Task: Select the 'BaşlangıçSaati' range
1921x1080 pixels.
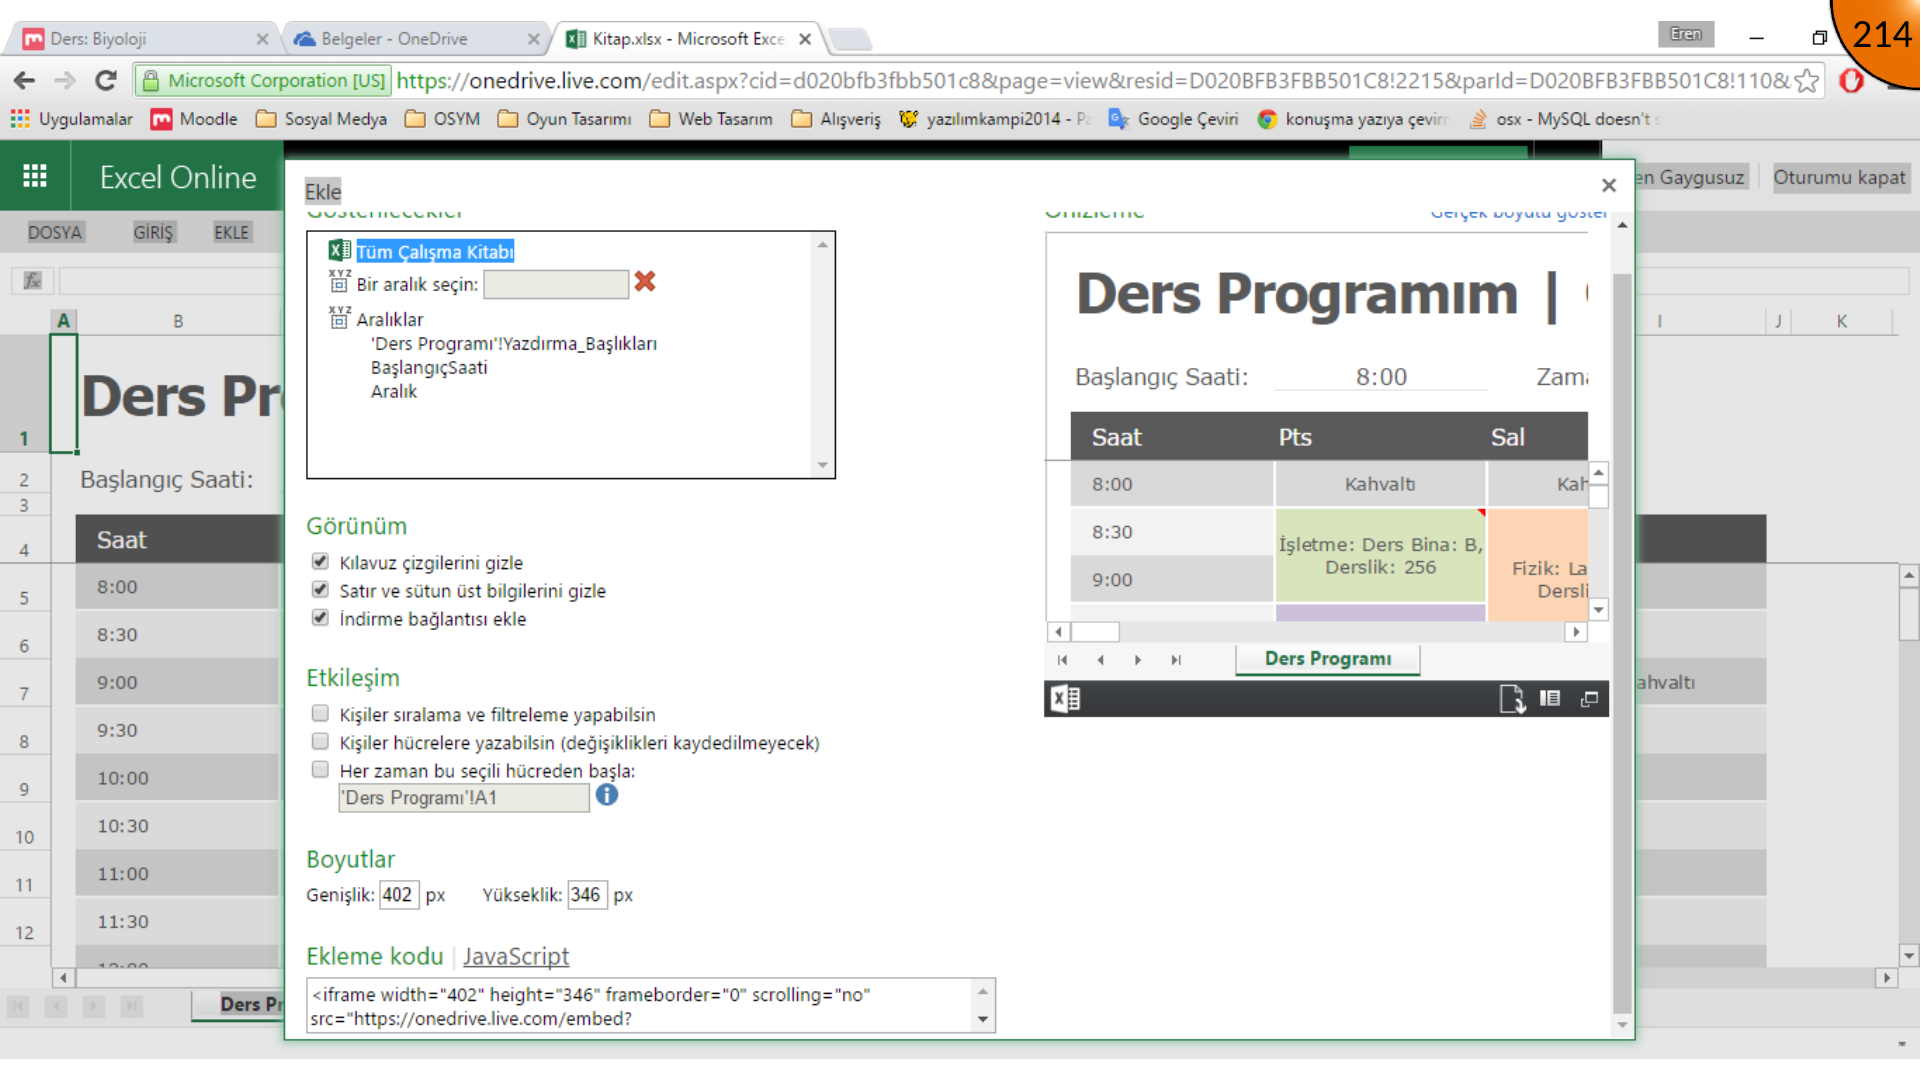Action: [x=429, y=368]
